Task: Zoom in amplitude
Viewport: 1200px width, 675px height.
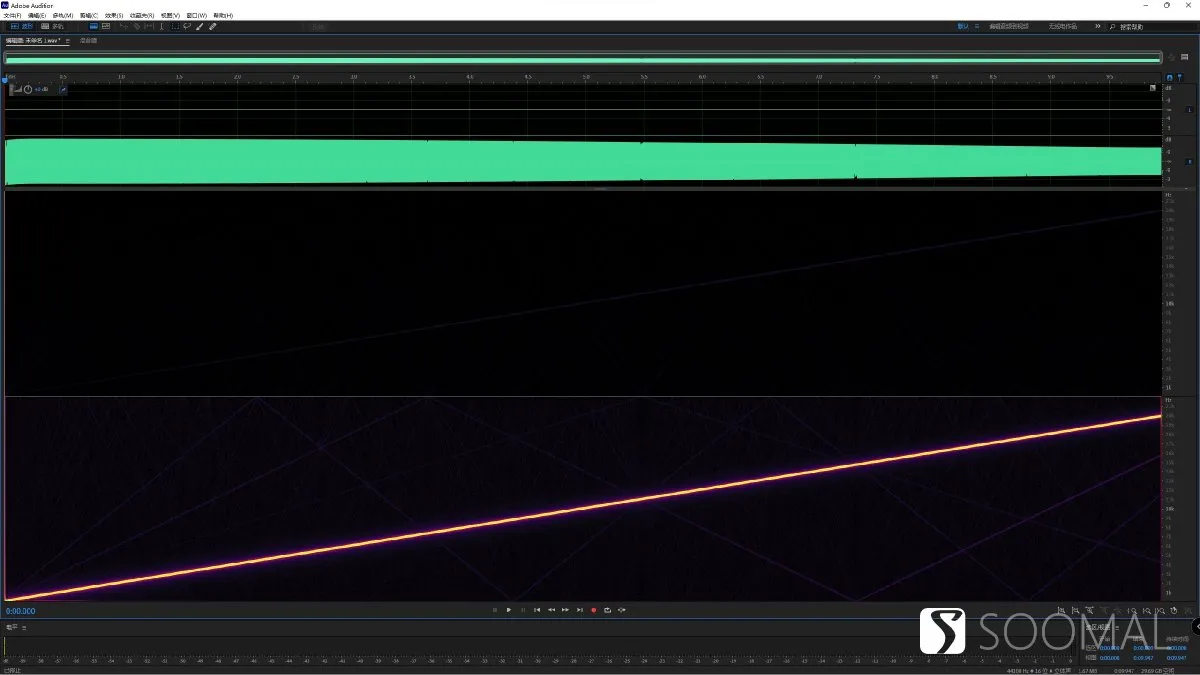Action: click(x=1061, y=611)
